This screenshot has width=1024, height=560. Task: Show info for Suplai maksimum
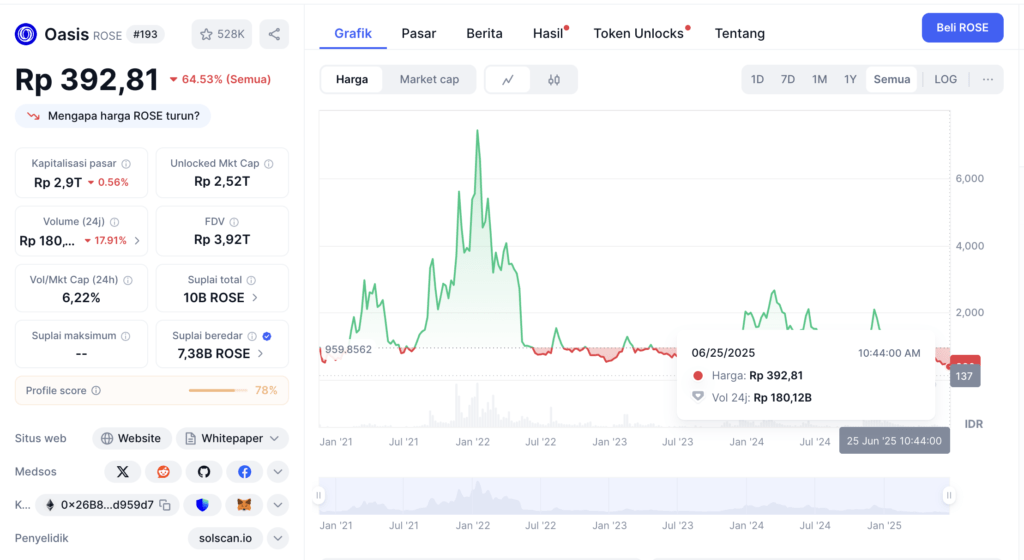tap(125, 336)
